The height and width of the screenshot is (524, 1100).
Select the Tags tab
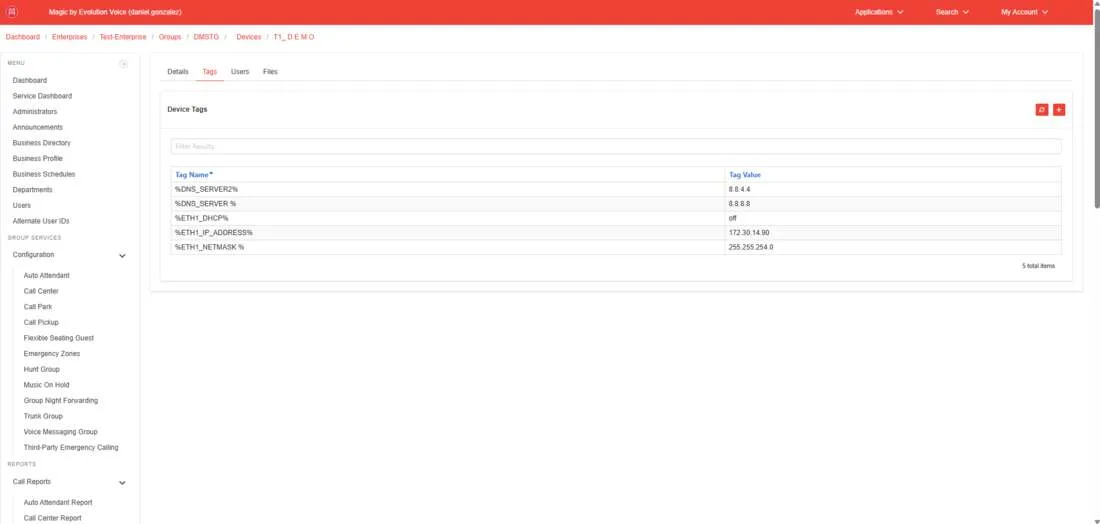(x=210, y=72)
